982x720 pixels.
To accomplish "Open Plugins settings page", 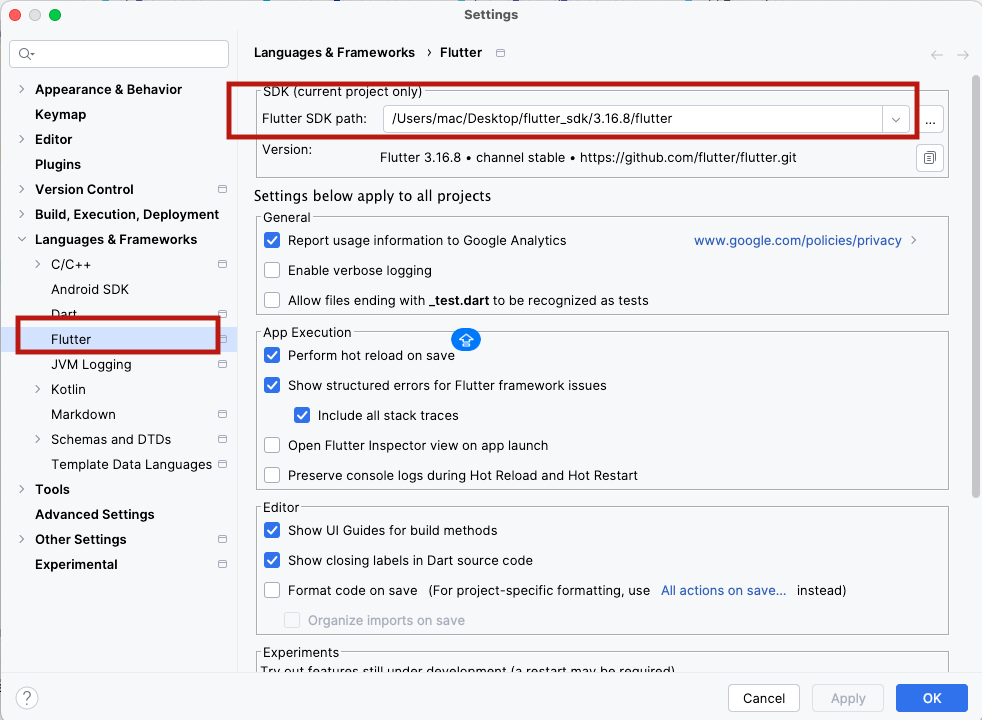I will (x=58, y=165).
